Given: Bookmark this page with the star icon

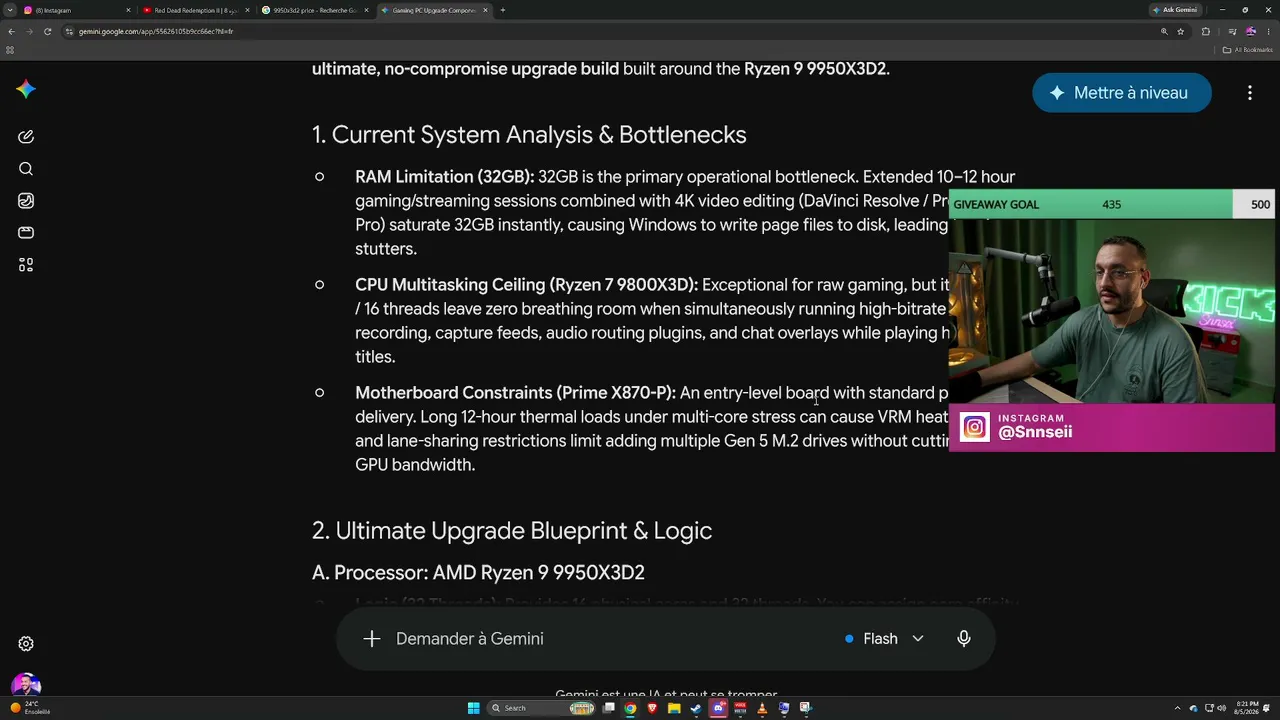Looking at the screenshot, I should tap(1181, 32).
